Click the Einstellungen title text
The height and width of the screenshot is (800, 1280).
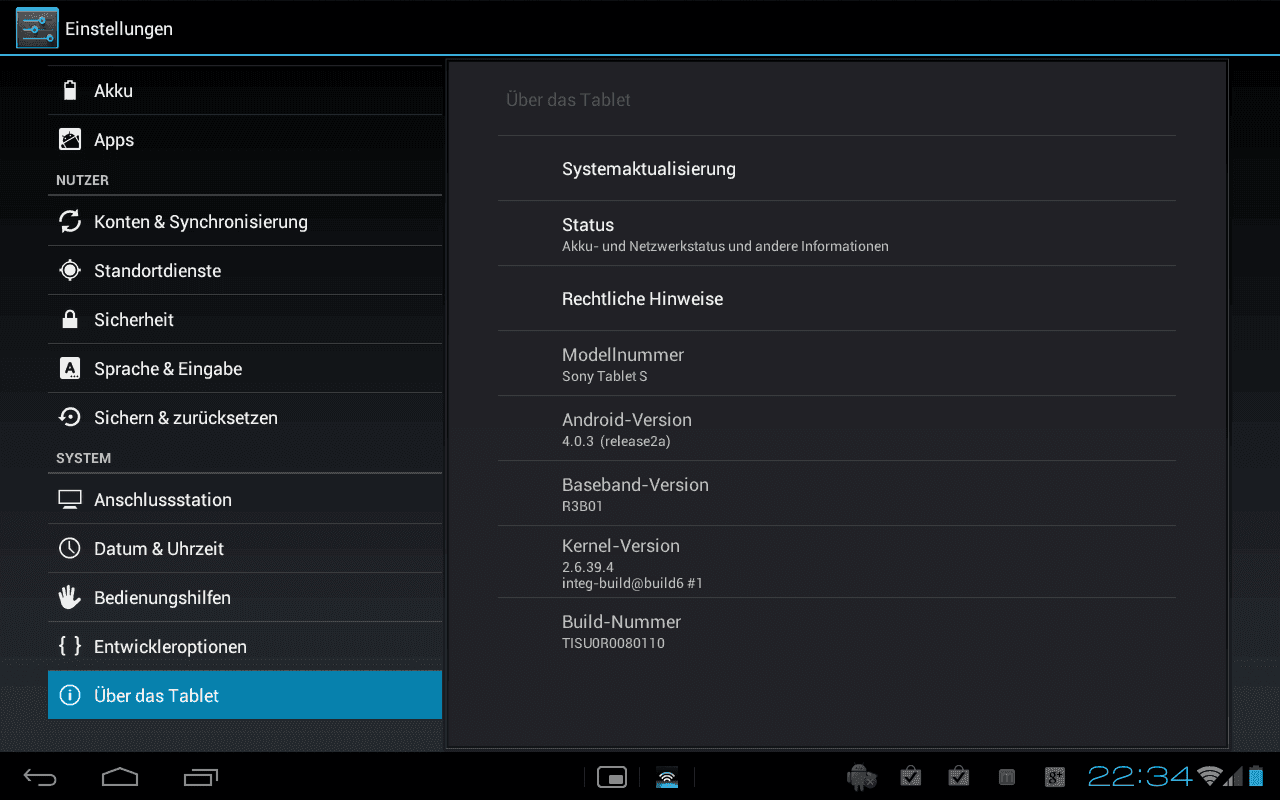(119, 29)
